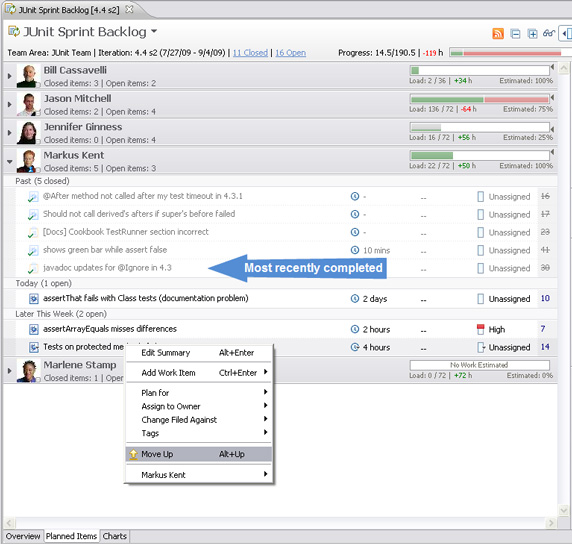
Task: Click Jason Mitchell's avatar photo
Action: (28, 104)
